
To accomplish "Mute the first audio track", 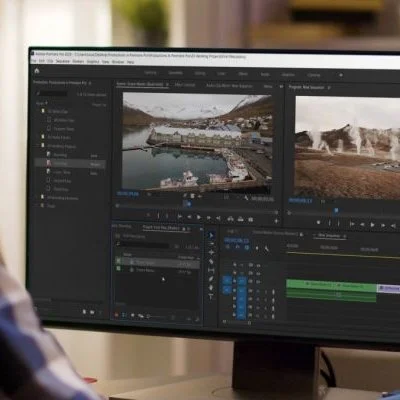I will pyautogui.click(x=258, y=291).
